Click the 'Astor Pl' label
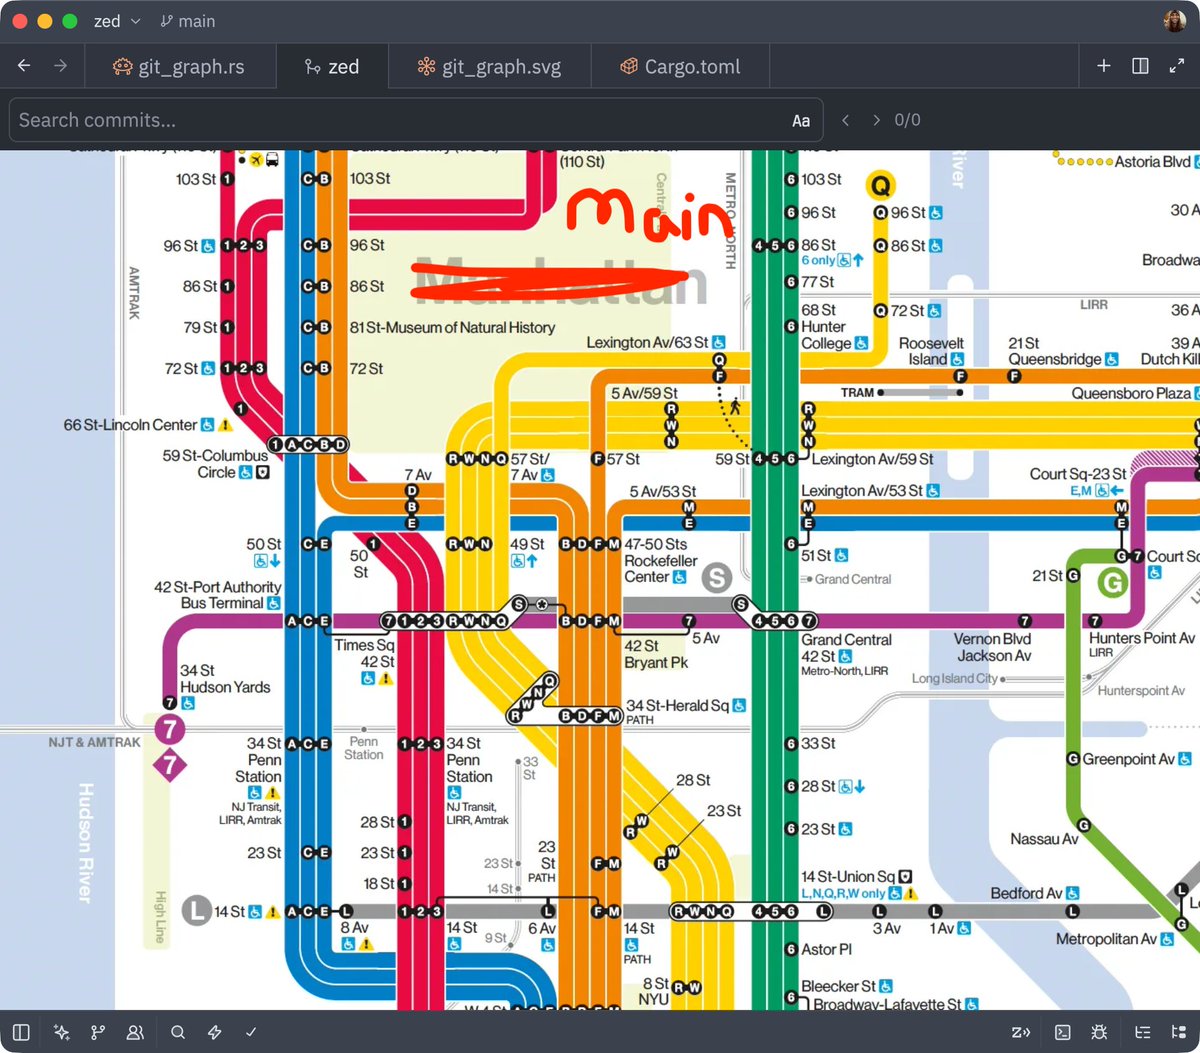The height and width of the screenshot is (1053, 1200). [826, 949]
